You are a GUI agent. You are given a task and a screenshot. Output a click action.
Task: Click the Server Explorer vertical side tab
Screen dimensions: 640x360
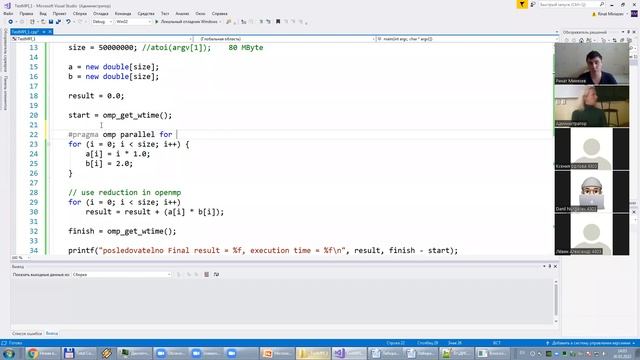click(5, 50)
